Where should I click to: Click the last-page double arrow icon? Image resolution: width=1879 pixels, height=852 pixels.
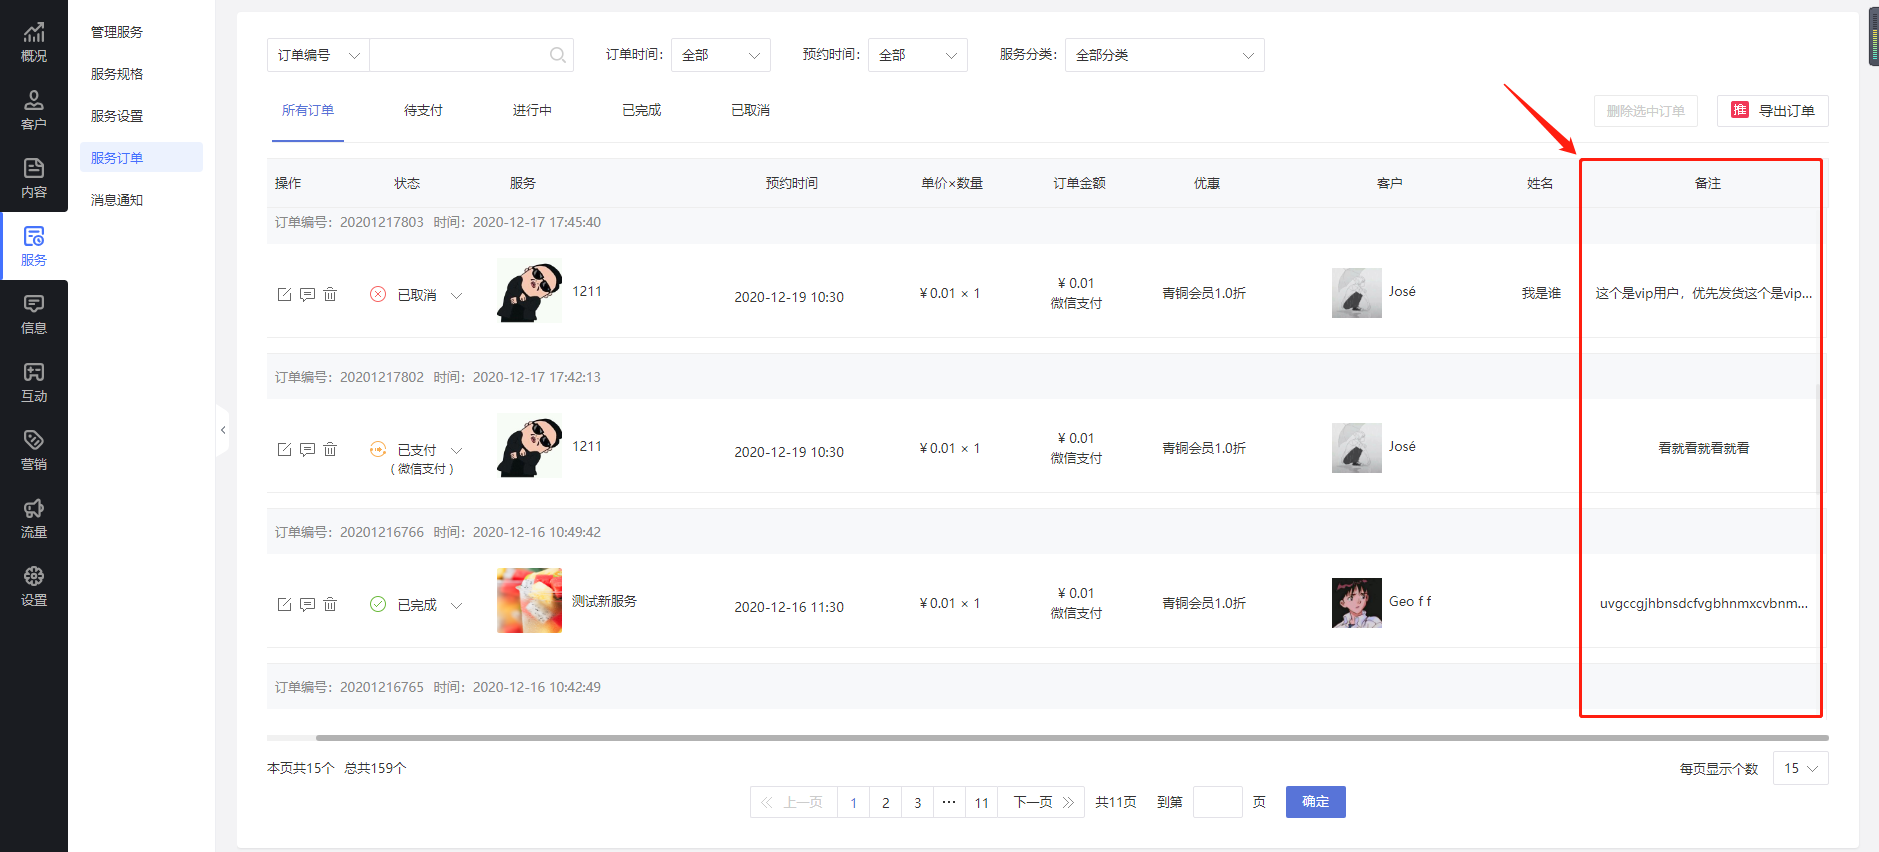(1068, 802)
